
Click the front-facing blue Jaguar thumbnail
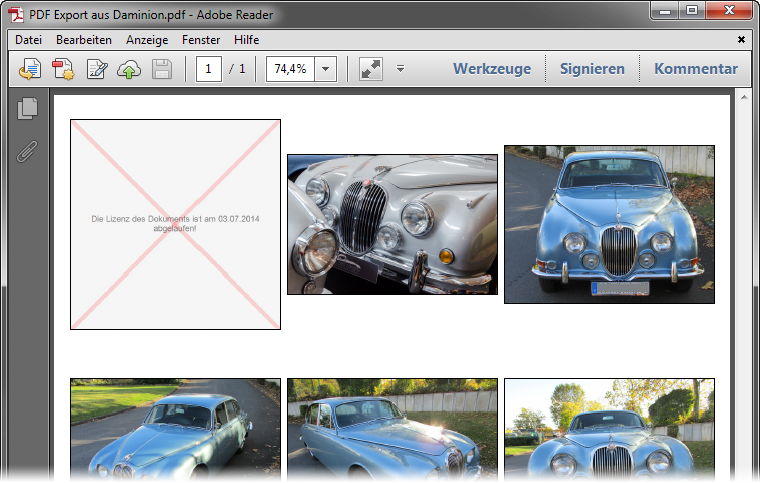[x=609, y=224]
